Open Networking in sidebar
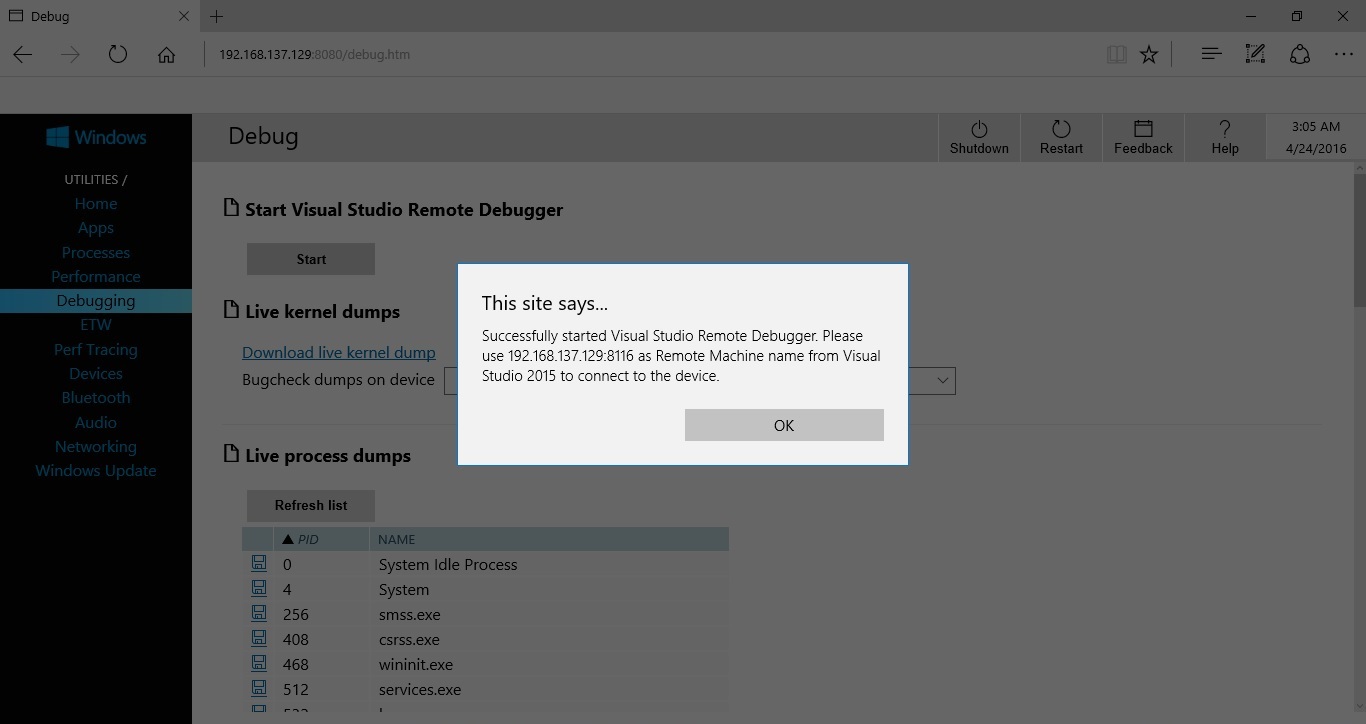Image resolution: width=1366 pixels, height=724 pixels. (x=96, y=447)
